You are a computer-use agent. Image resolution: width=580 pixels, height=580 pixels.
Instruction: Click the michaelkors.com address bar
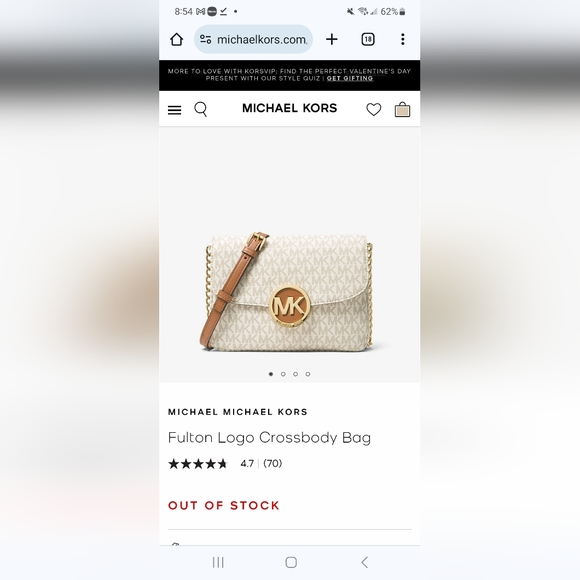click(253, 39)
